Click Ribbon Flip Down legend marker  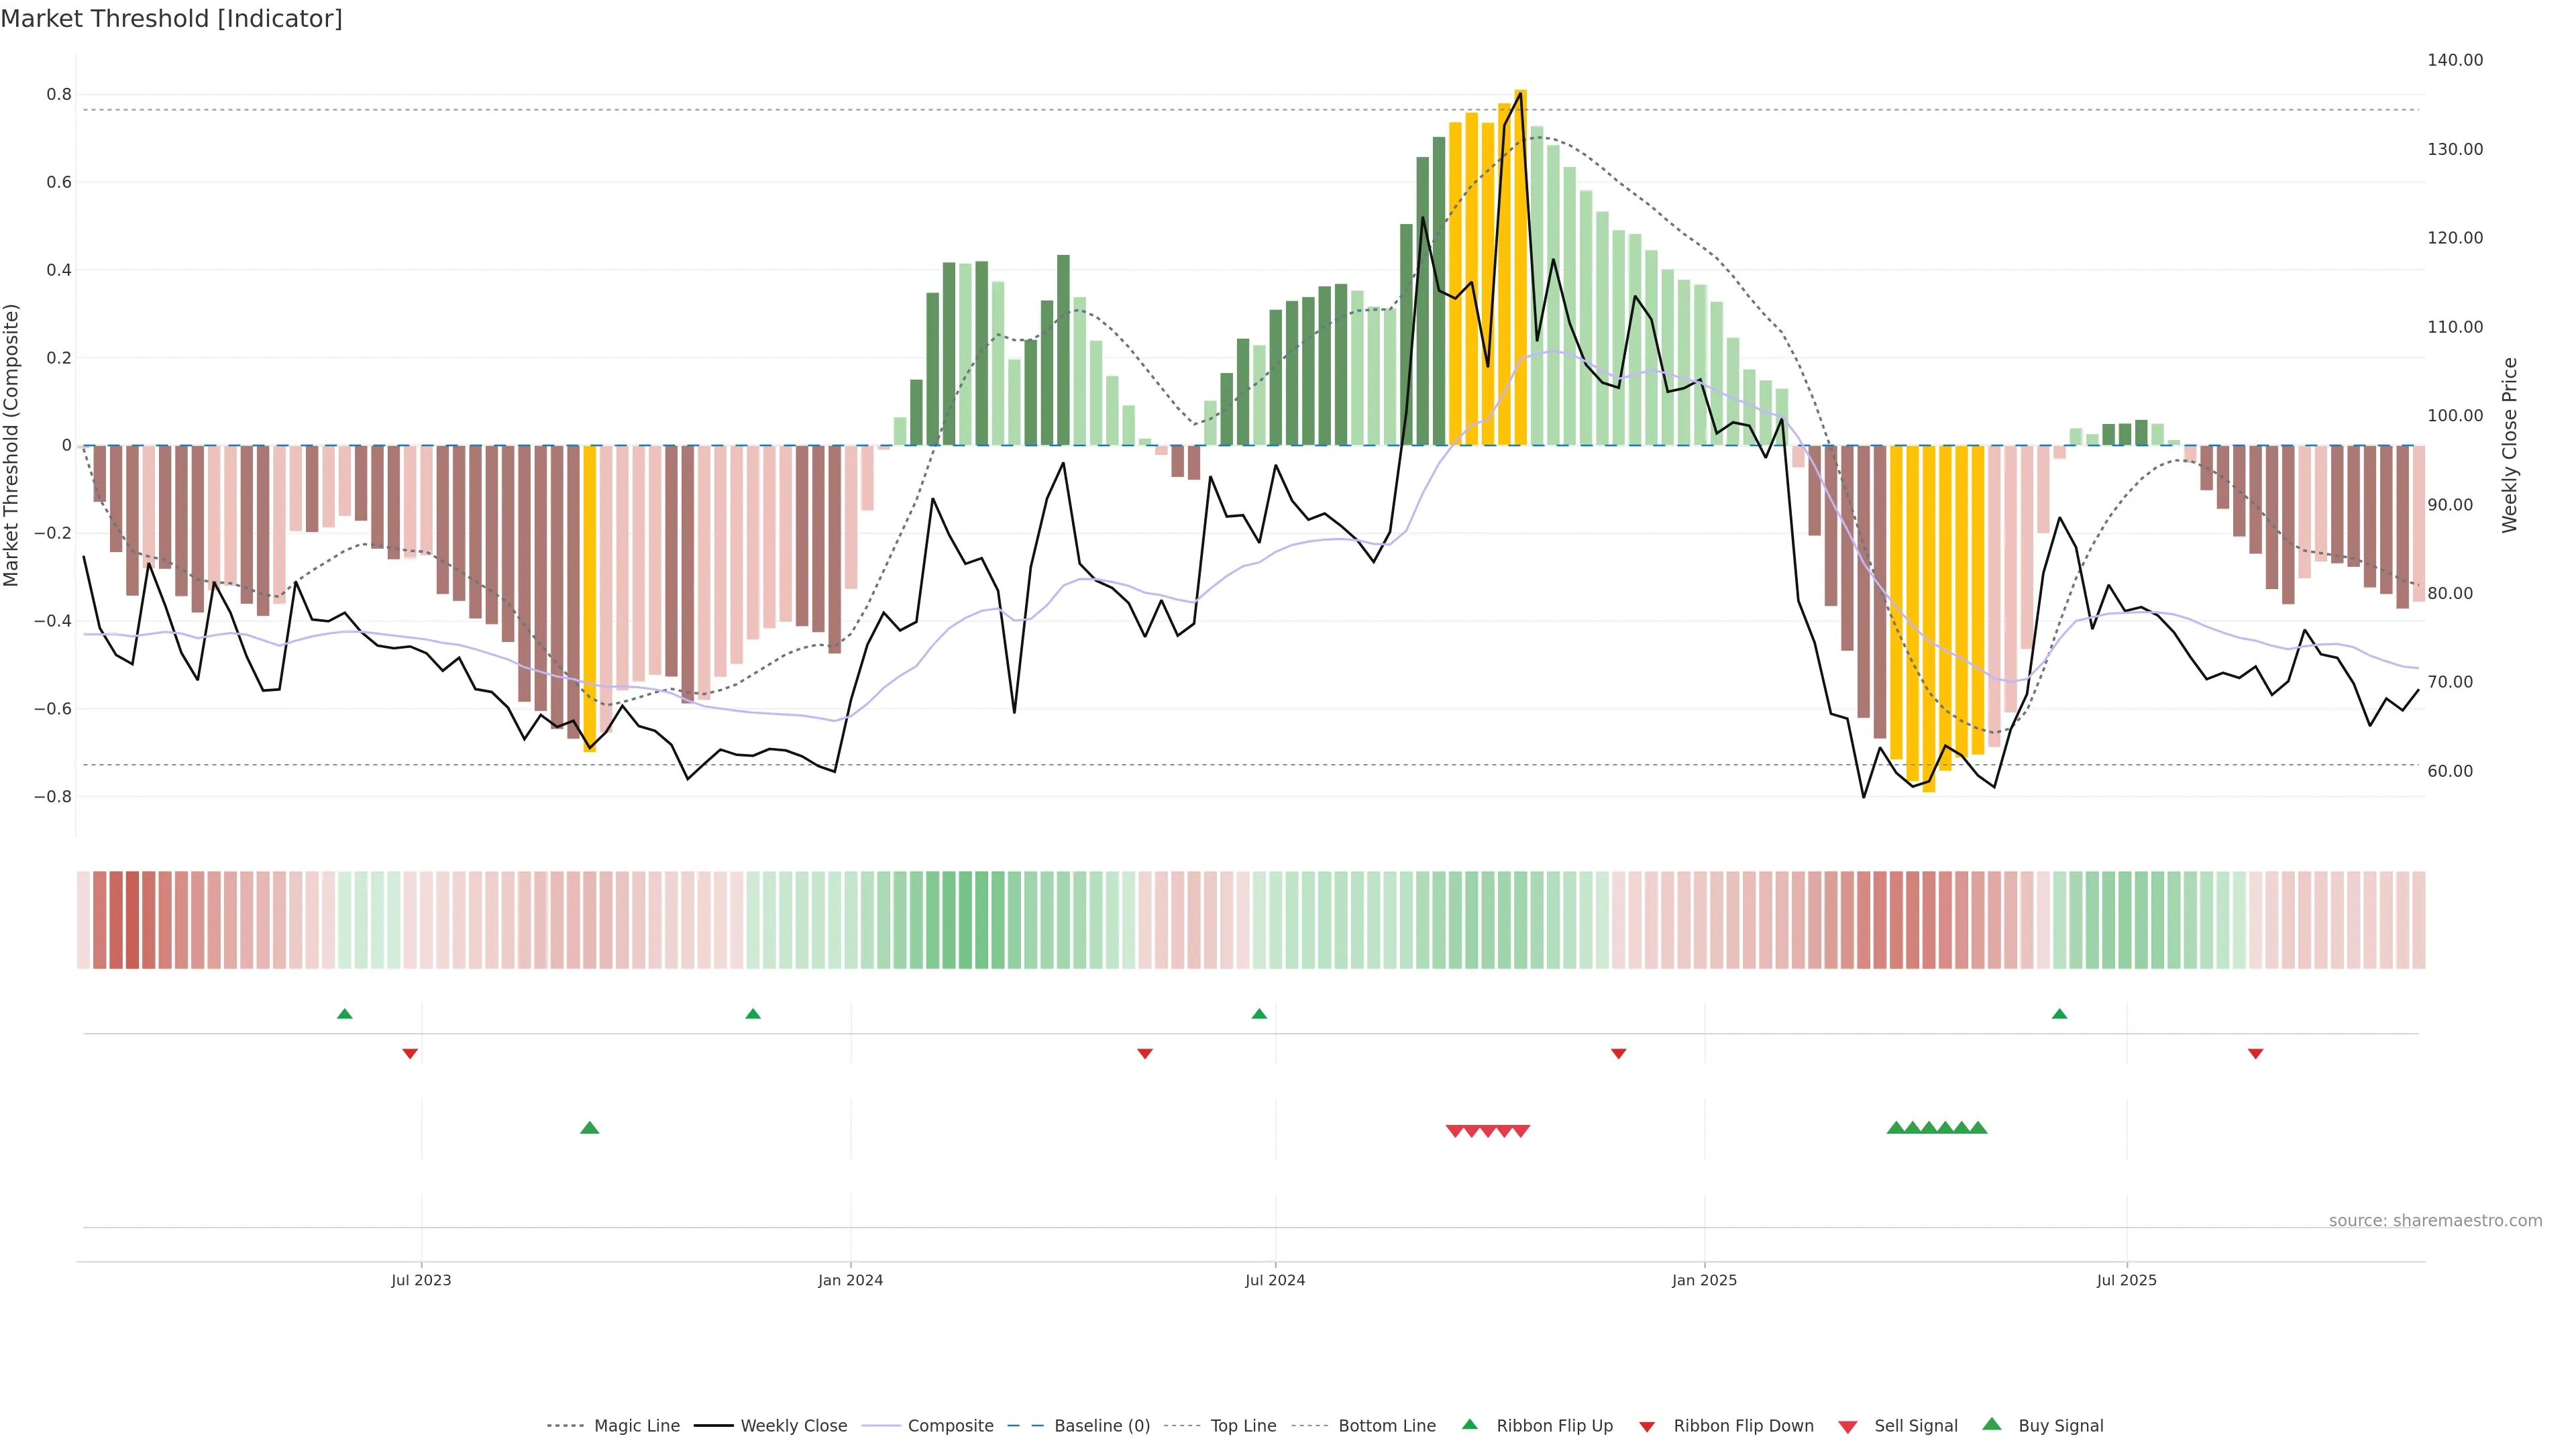tap(1647, 1426)
